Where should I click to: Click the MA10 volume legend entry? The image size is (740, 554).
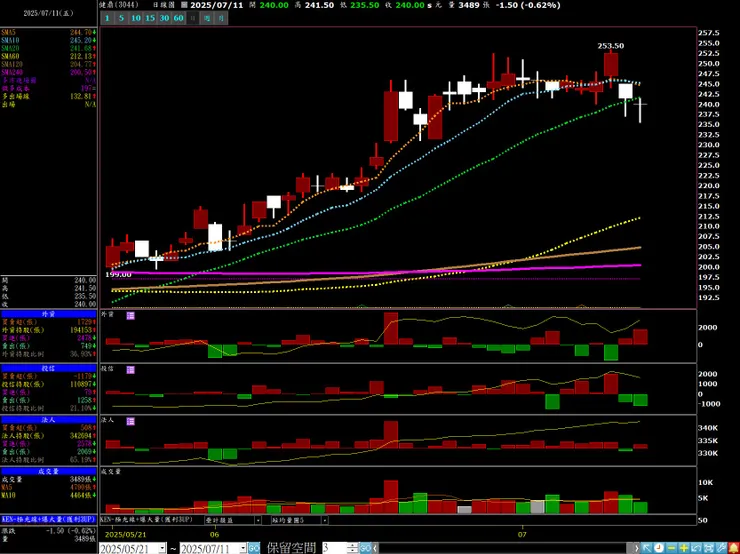(x=49, y=495)
